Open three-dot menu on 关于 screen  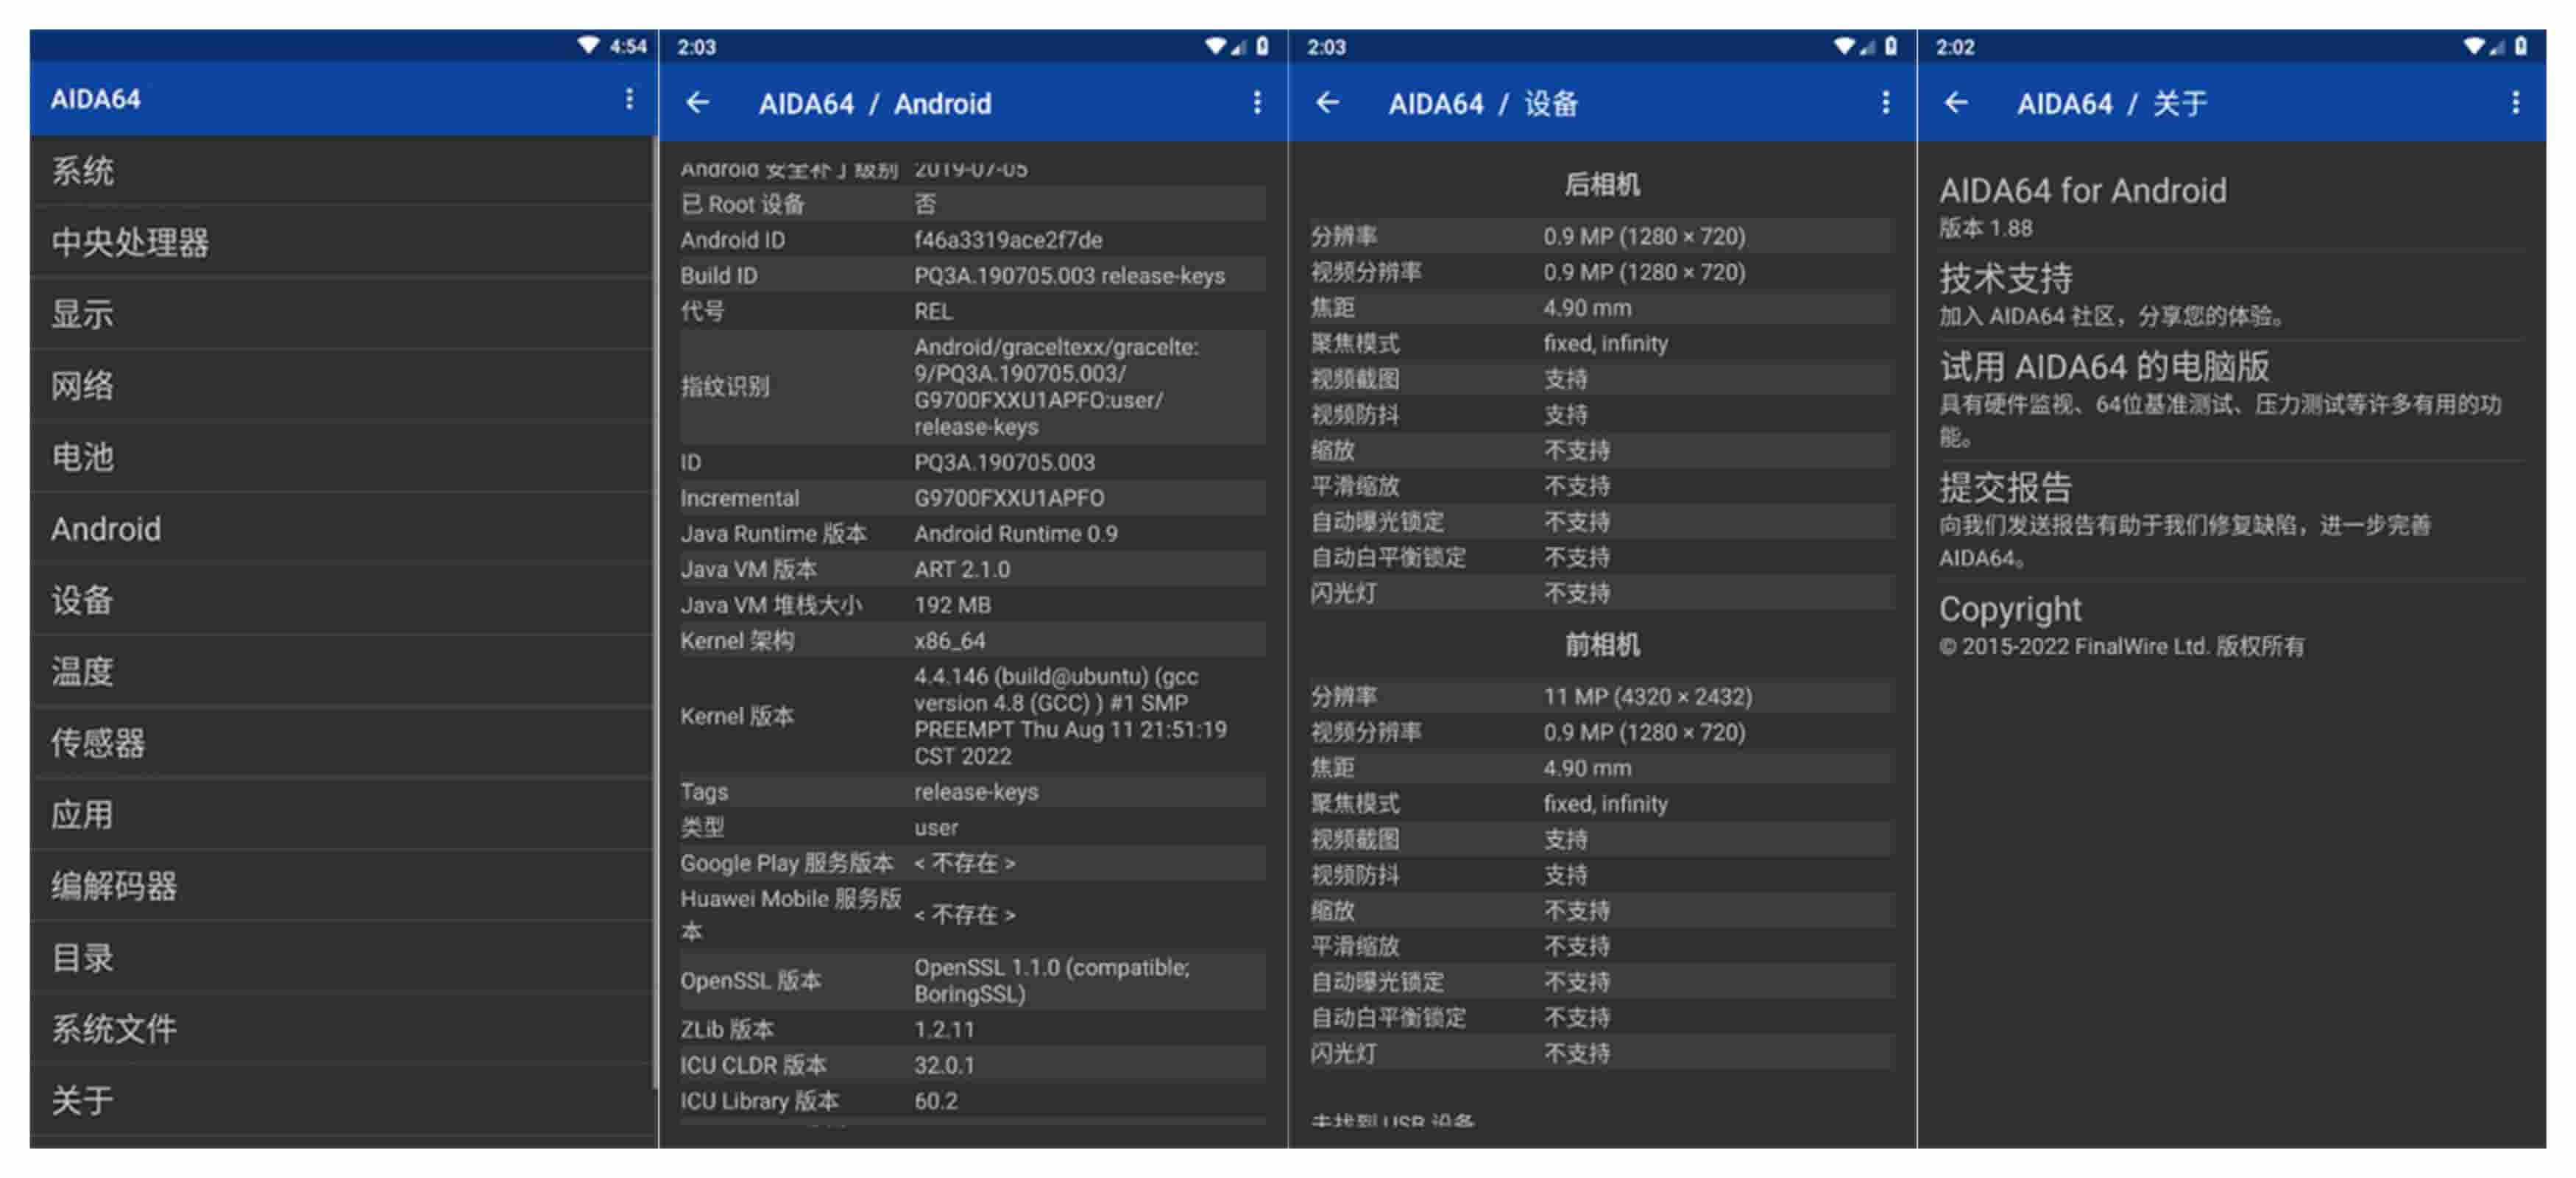click(x=2515, y=103)
